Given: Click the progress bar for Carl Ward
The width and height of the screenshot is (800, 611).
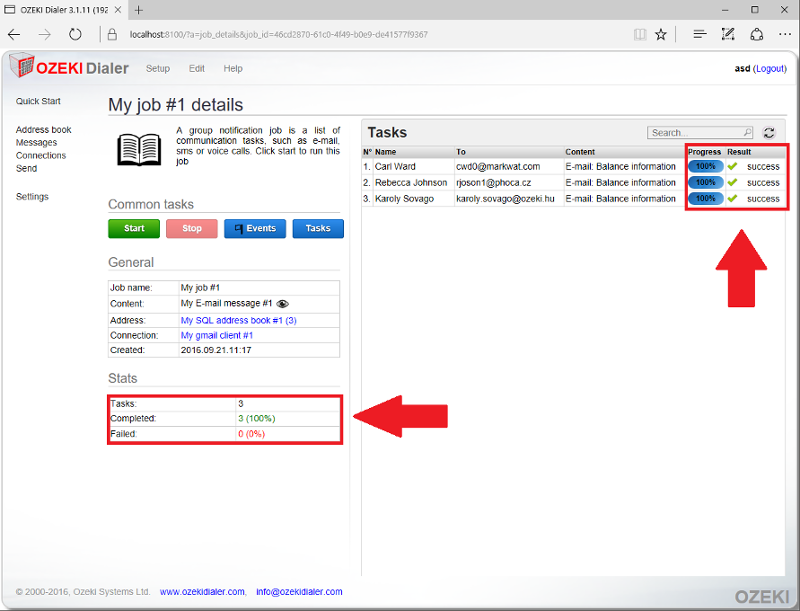Looking at the screenshot, I should [705, 166].
